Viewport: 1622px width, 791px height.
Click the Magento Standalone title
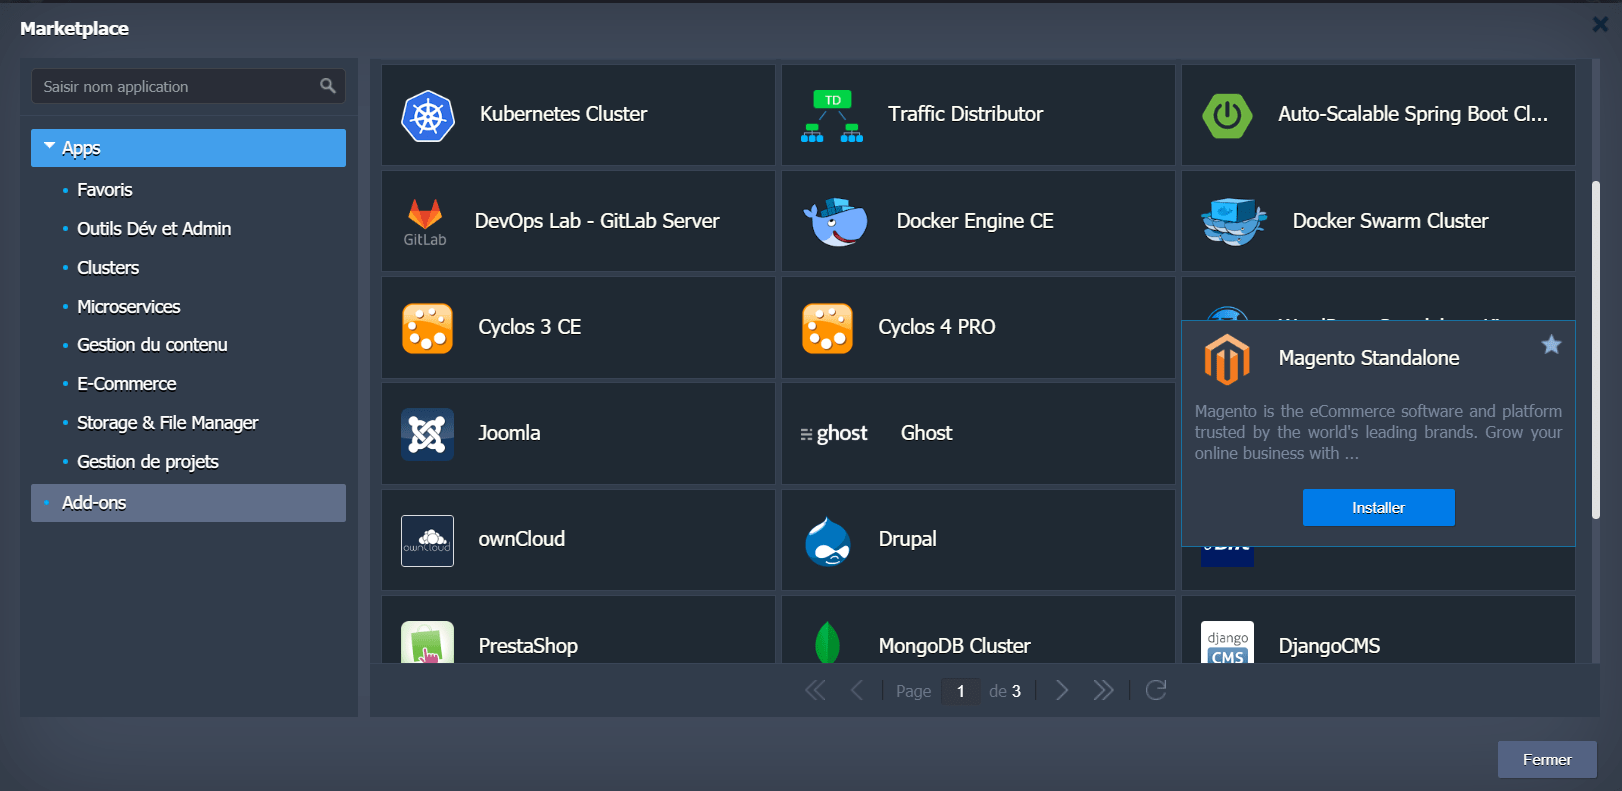click(1368, 358)
